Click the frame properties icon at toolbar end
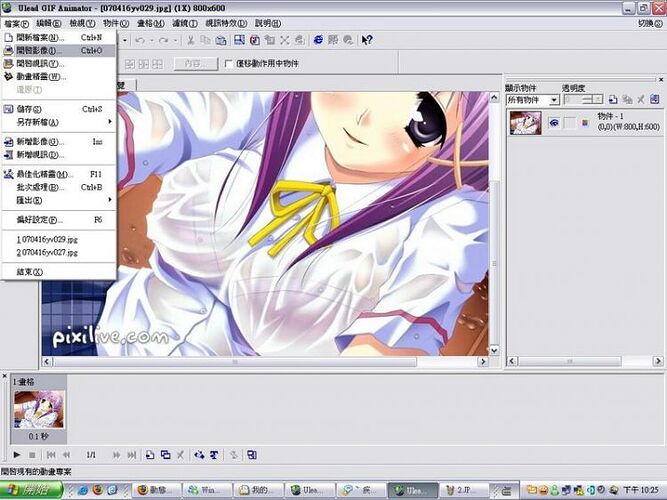The image size is (667, 500). 252,455
